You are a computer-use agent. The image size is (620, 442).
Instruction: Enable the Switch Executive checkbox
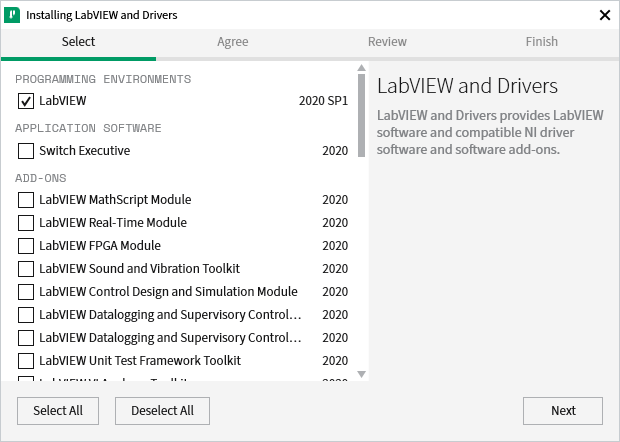pos(26,151)
